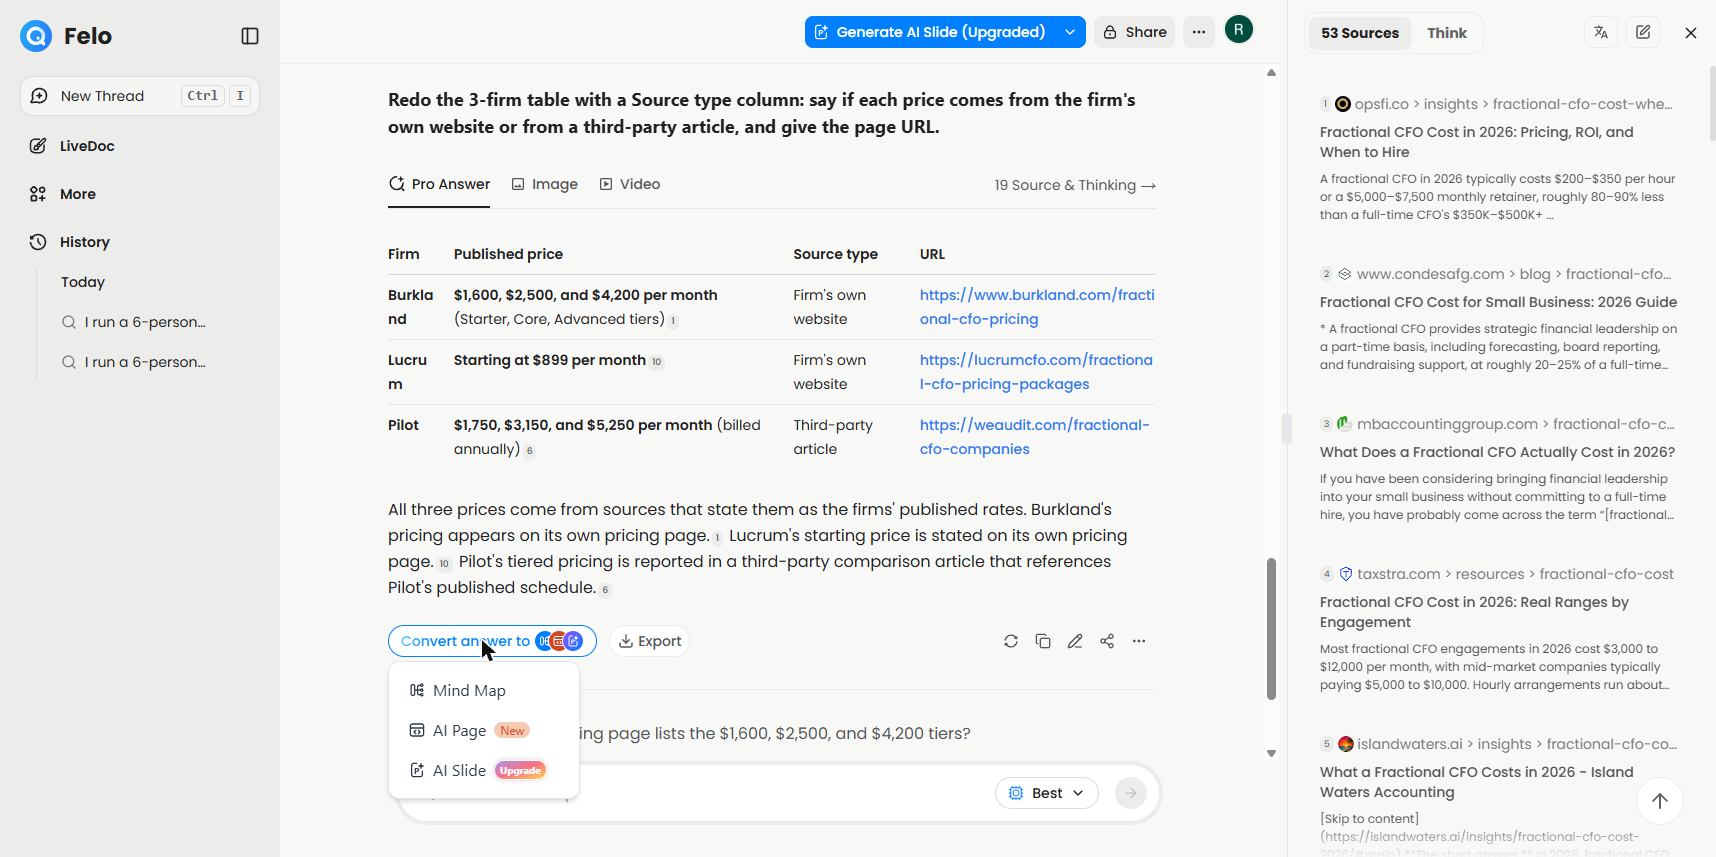Open What Does a Fractional CFO Actually Cost source
The image size is (1716, 857).
pos(1497,452)
